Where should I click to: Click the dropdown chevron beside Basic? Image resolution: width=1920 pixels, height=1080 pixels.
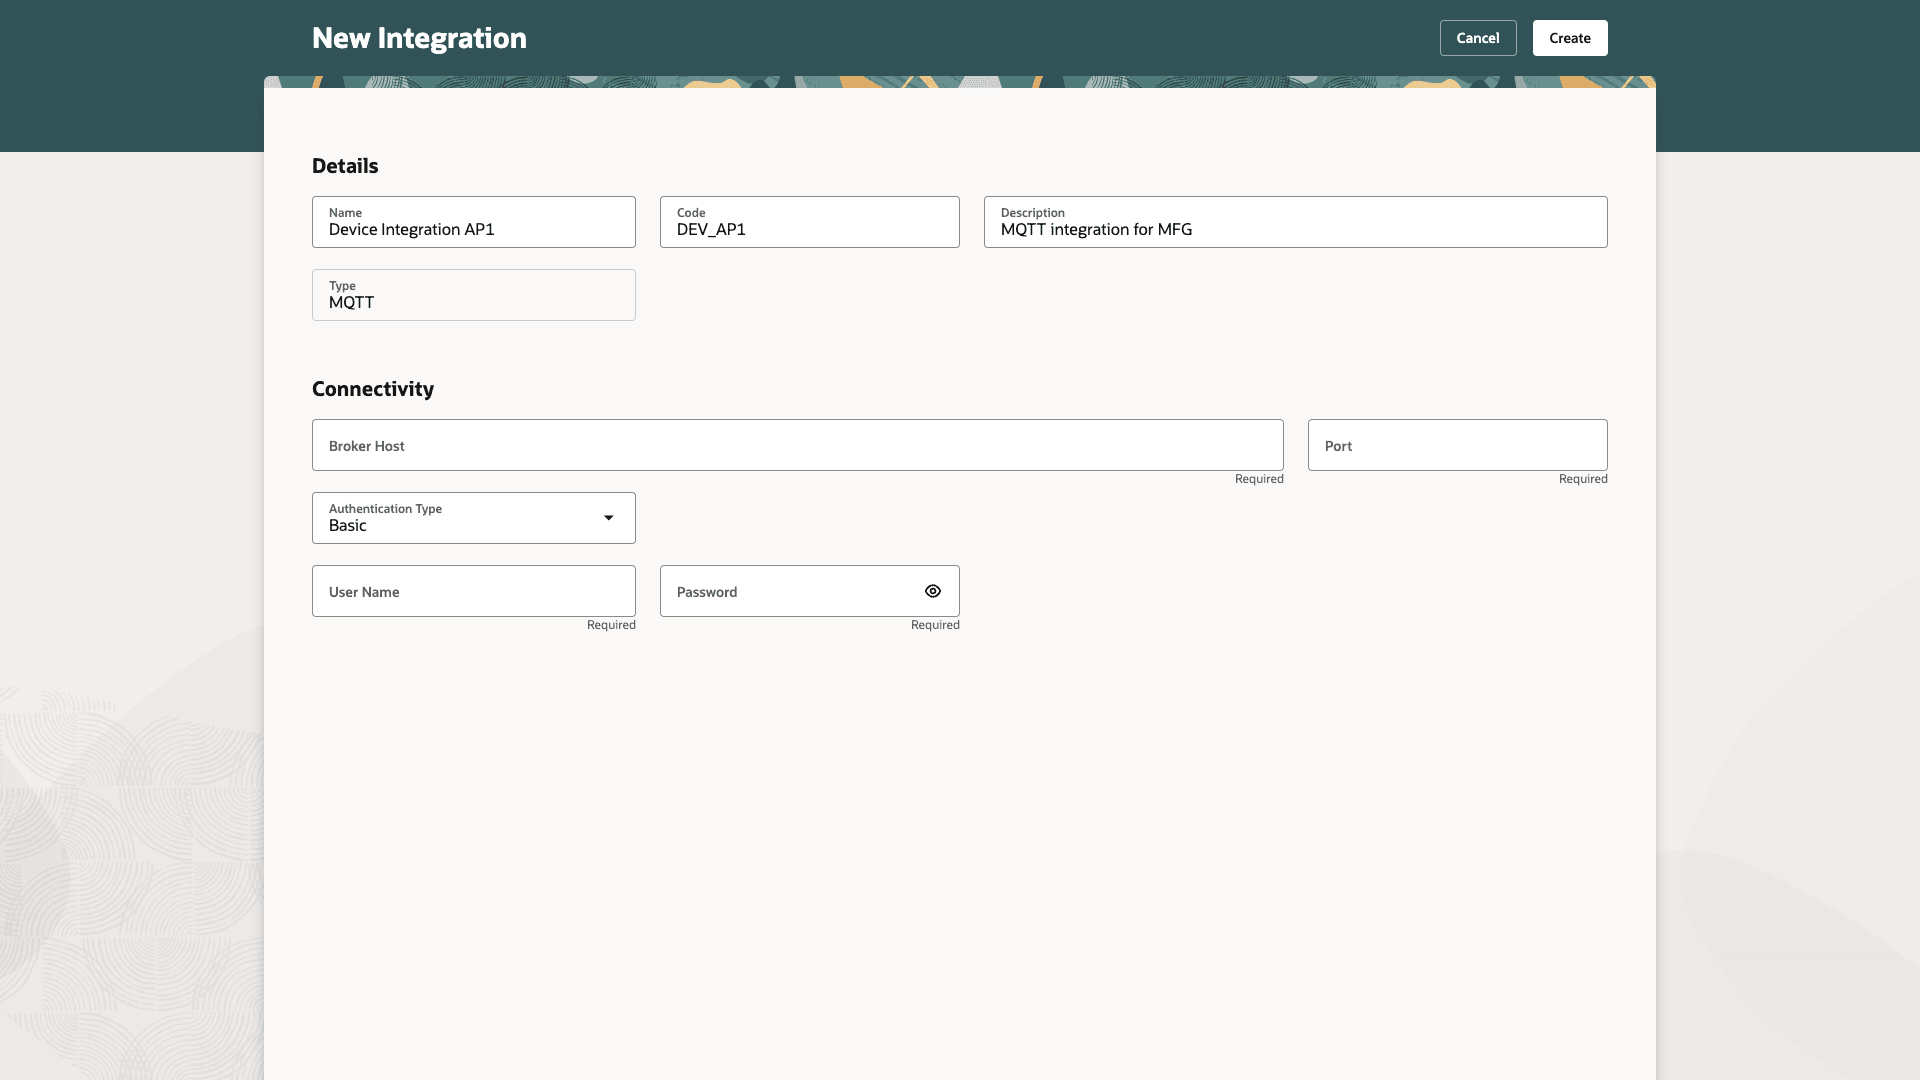pyautogui.click(x=609, y=517)
